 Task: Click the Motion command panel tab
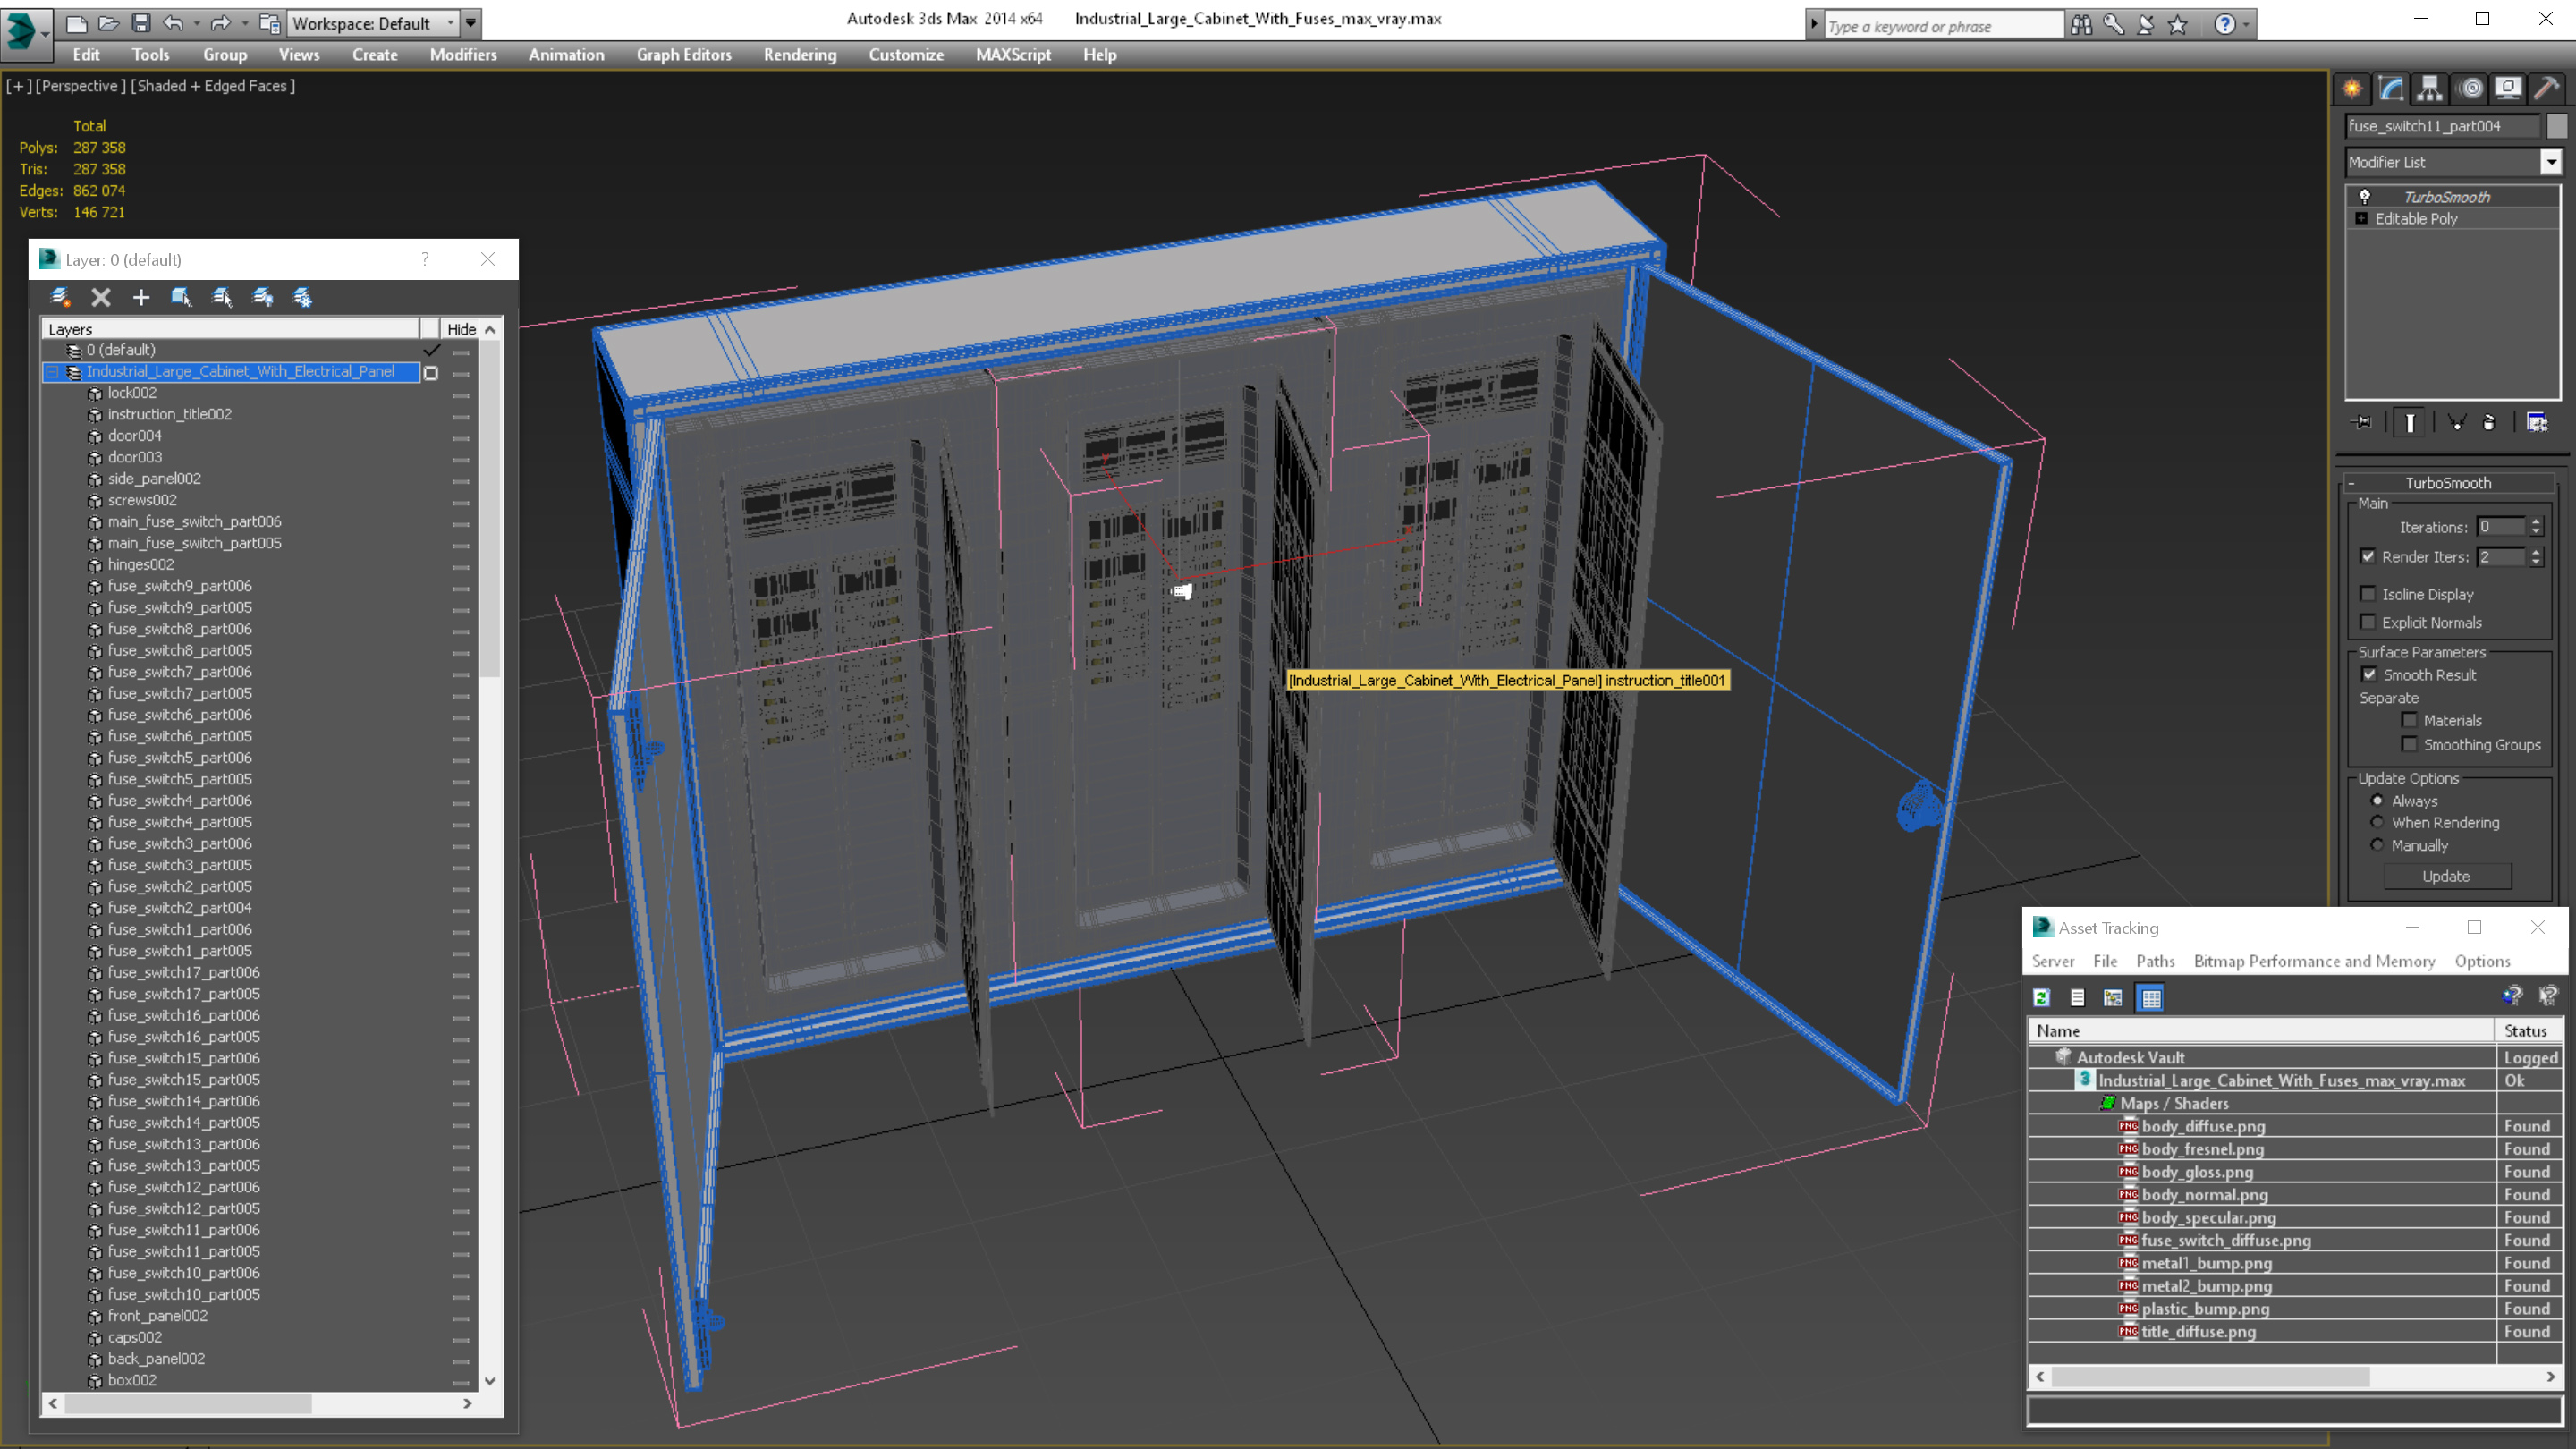point(2470,88)
